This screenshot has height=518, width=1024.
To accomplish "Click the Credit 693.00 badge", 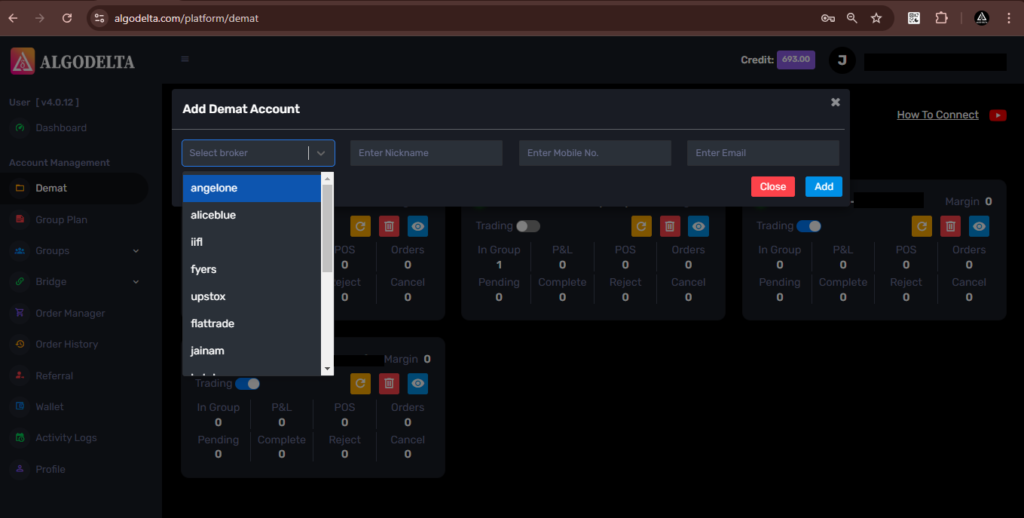I will 795,59.
